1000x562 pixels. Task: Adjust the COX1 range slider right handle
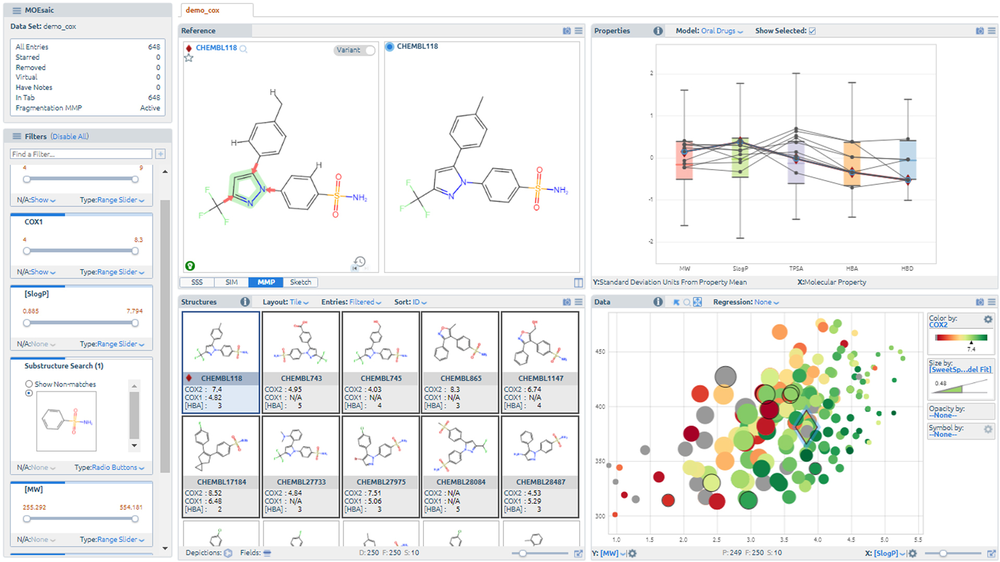point(135,251)
